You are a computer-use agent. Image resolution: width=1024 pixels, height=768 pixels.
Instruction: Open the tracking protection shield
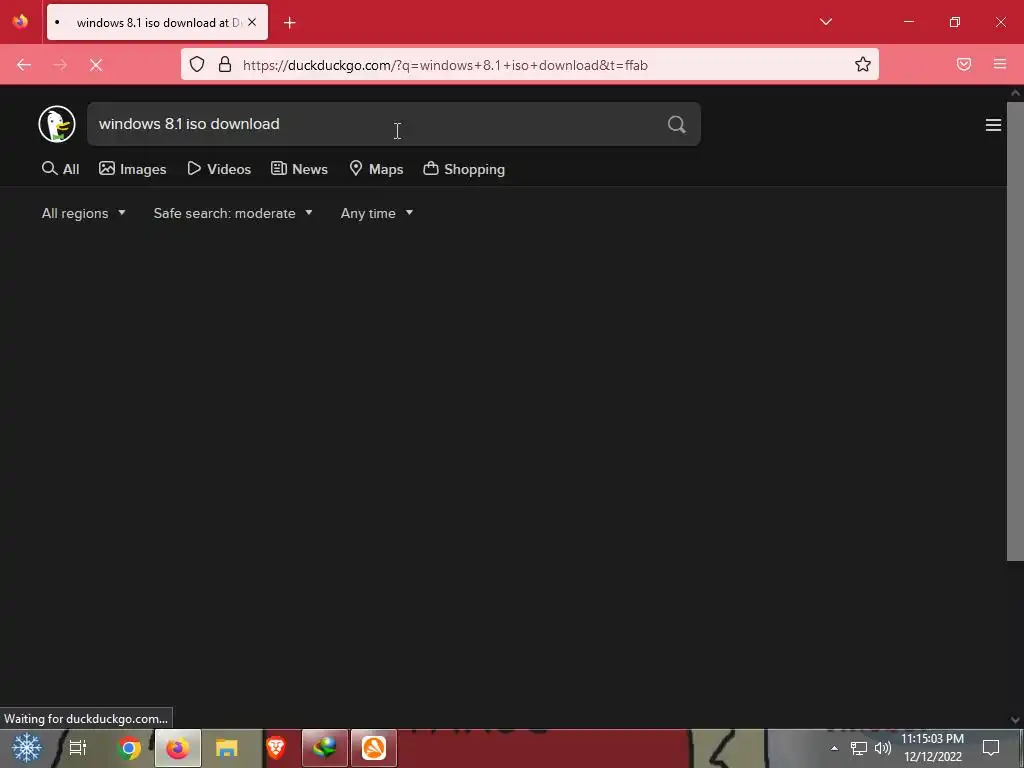[x=197, y=64]
